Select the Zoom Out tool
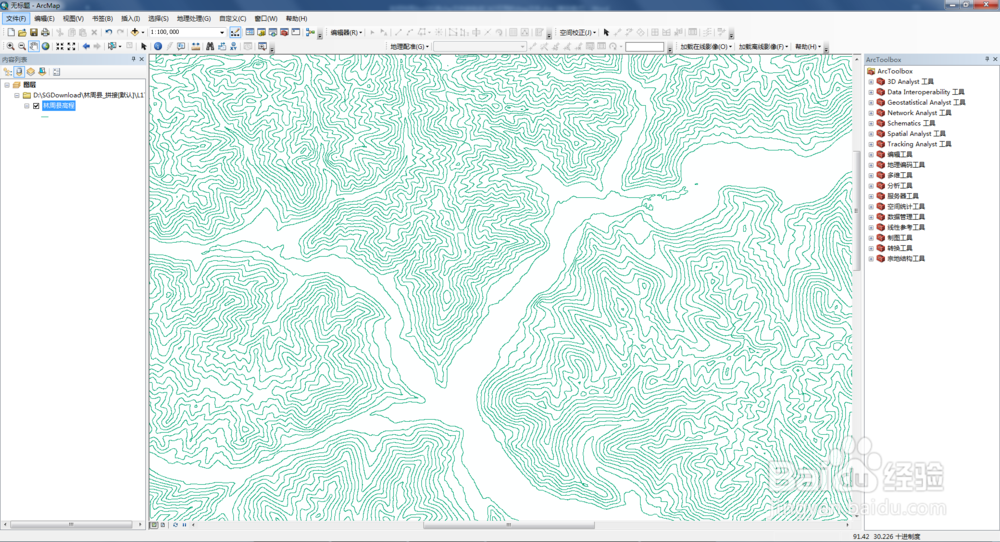1000x542 pixels. 22,47
